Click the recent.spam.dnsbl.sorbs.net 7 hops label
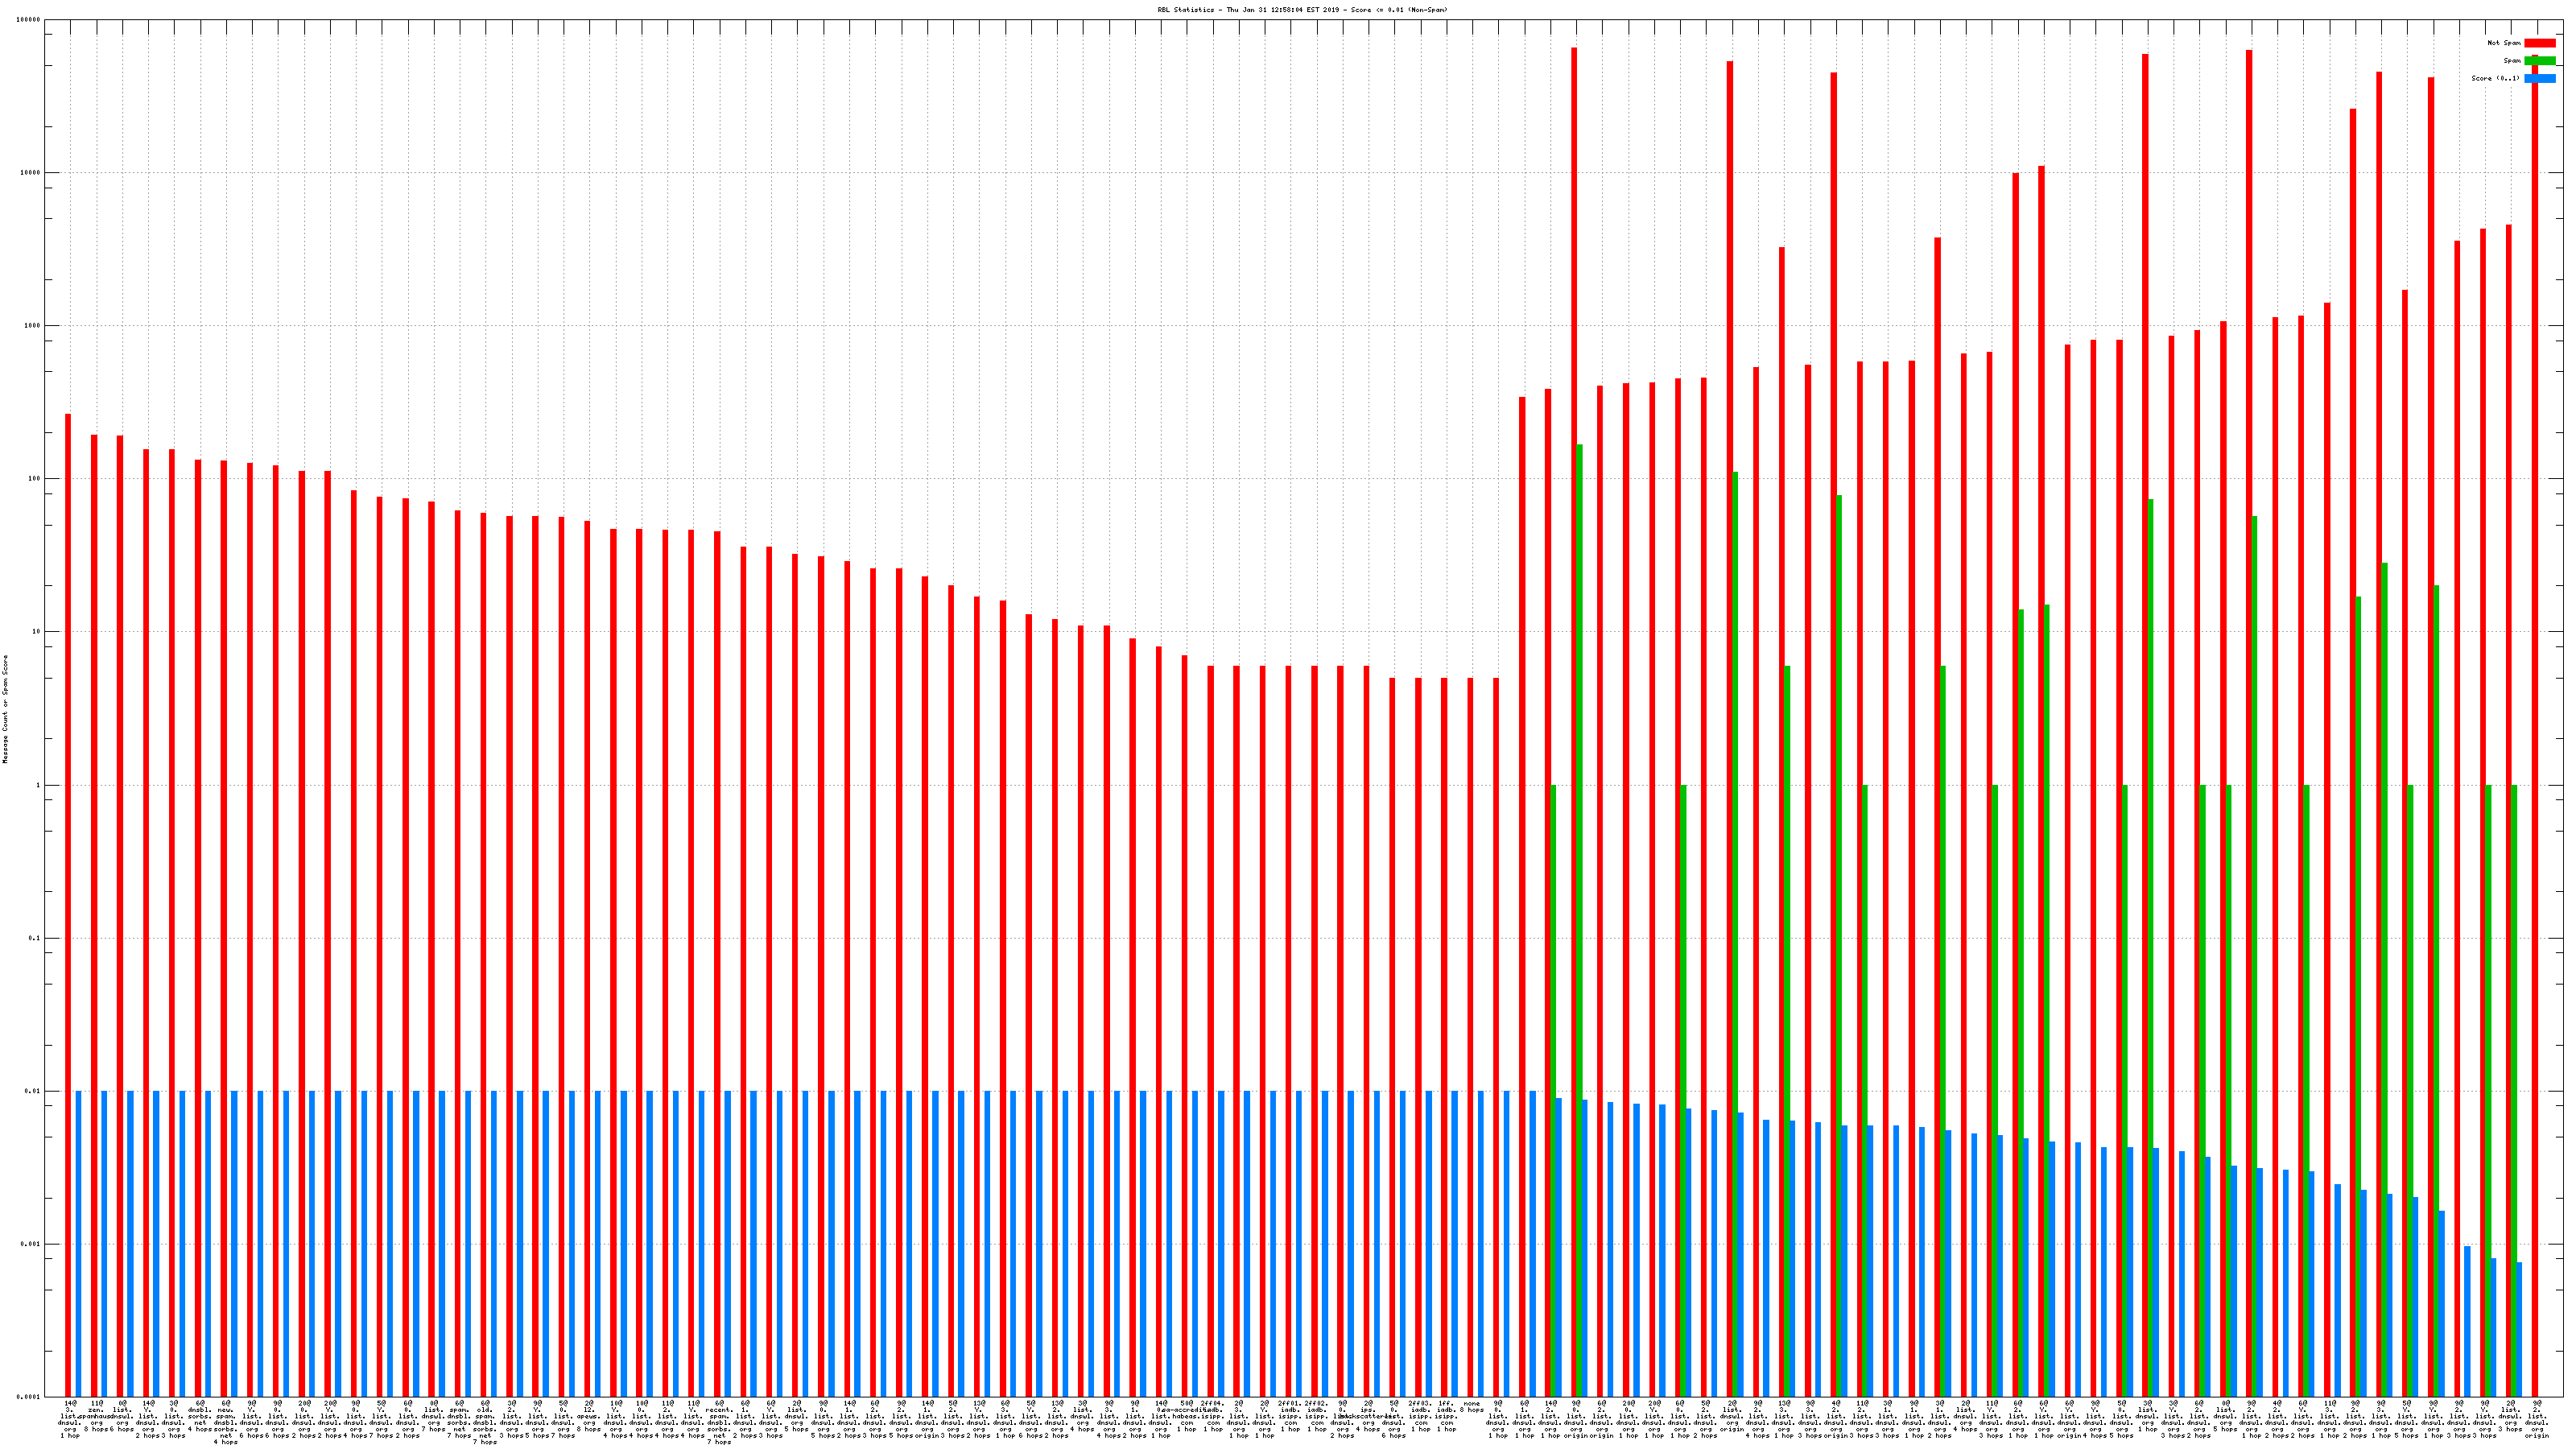Screen dimensions: 2576x1449 (719, 1423)
